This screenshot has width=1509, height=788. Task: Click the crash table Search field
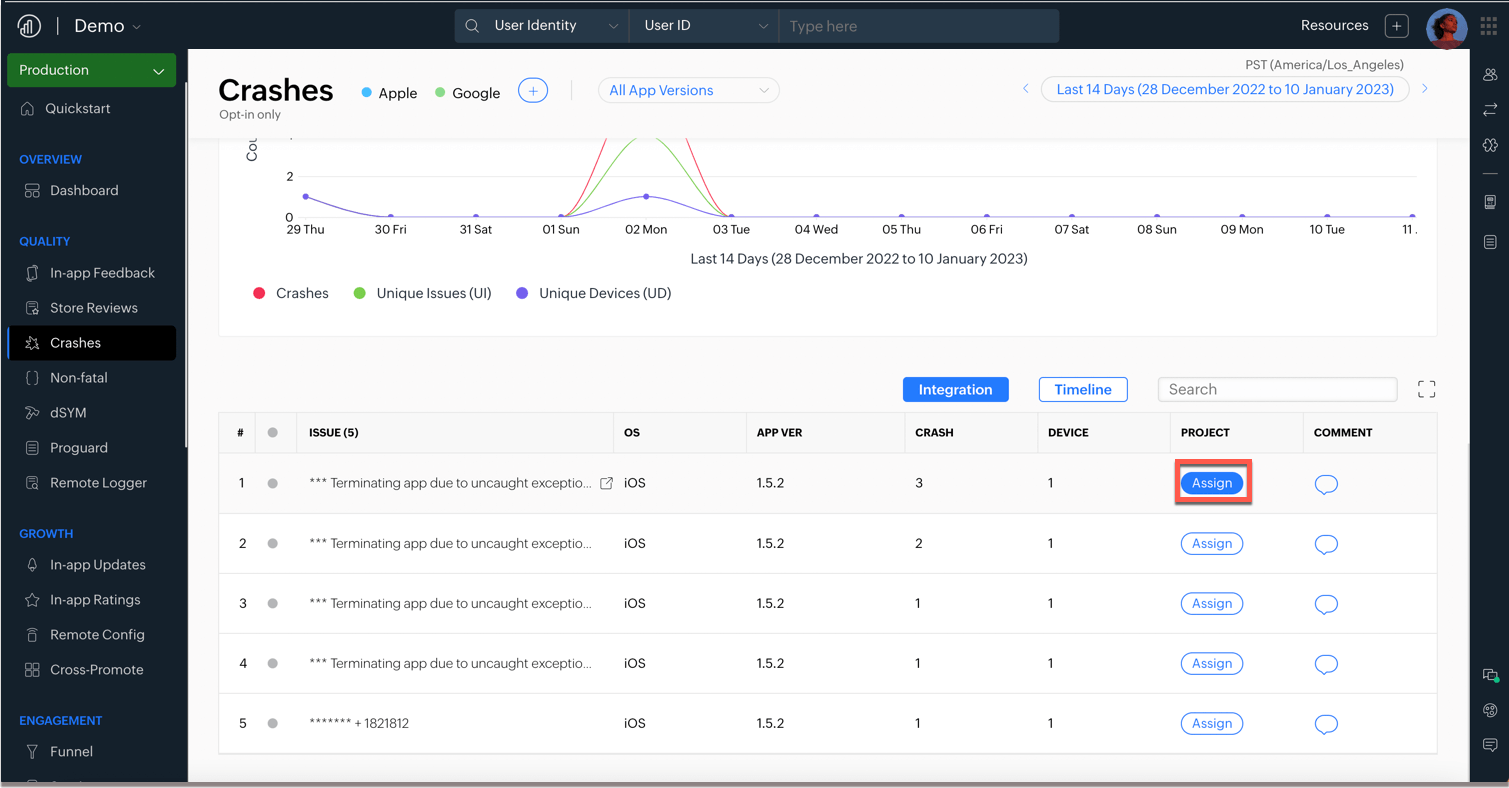pos(1276,390)
